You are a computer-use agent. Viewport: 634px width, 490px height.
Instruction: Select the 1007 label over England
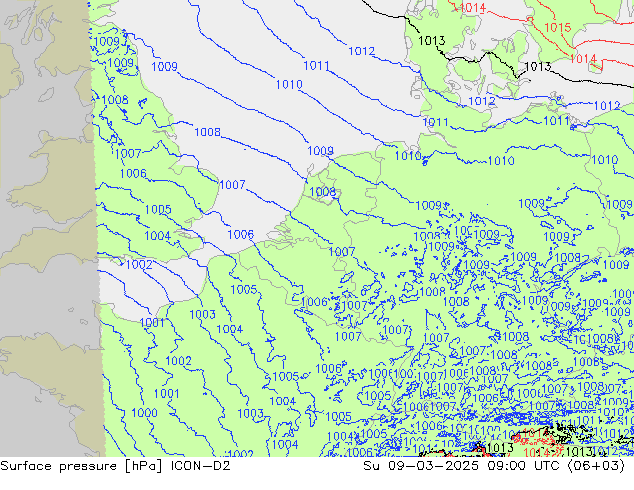[x=128, y=154]
